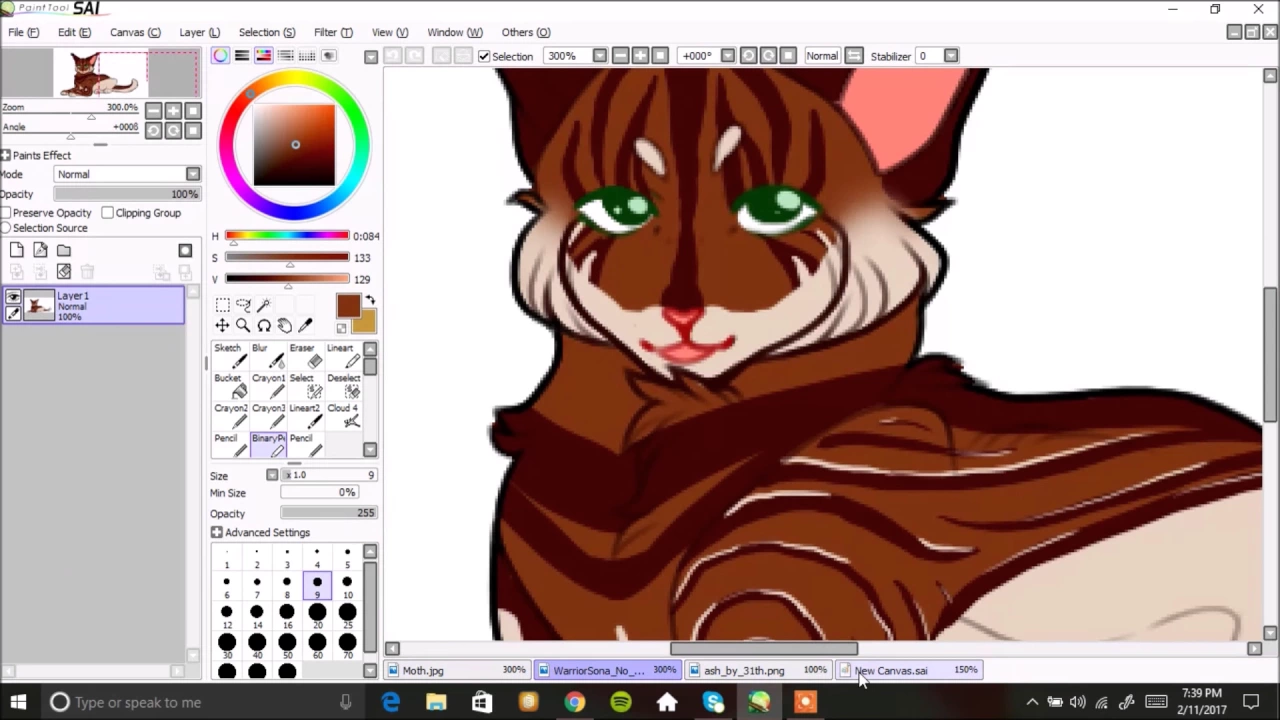Select the Selection Source radio button
1280x720 pixels.
pos(4,228)
